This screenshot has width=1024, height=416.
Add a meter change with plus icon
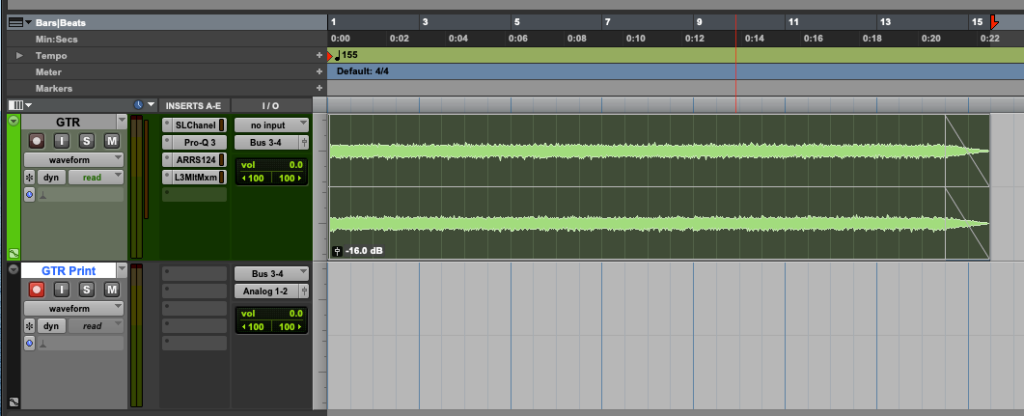coord(319,72)
